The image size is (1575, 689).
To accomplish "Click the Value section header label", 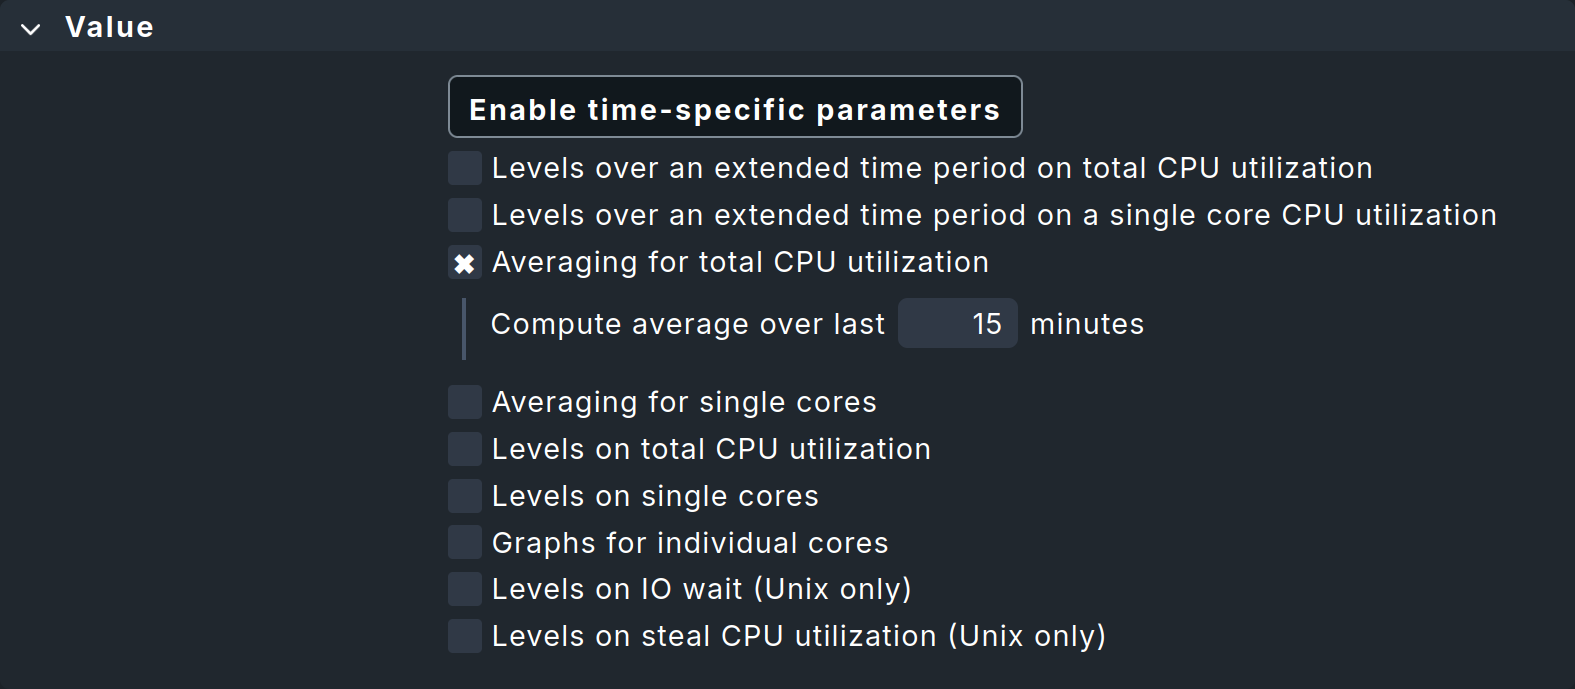I will 109,27.
